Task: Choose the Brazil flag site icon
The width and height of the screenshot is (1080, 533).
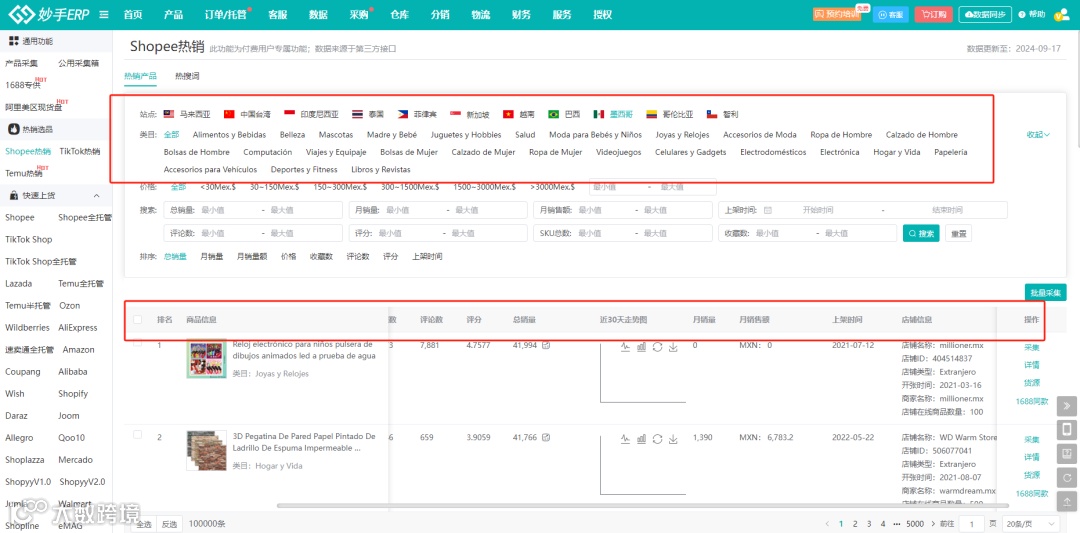Action: tap(554, 114)
